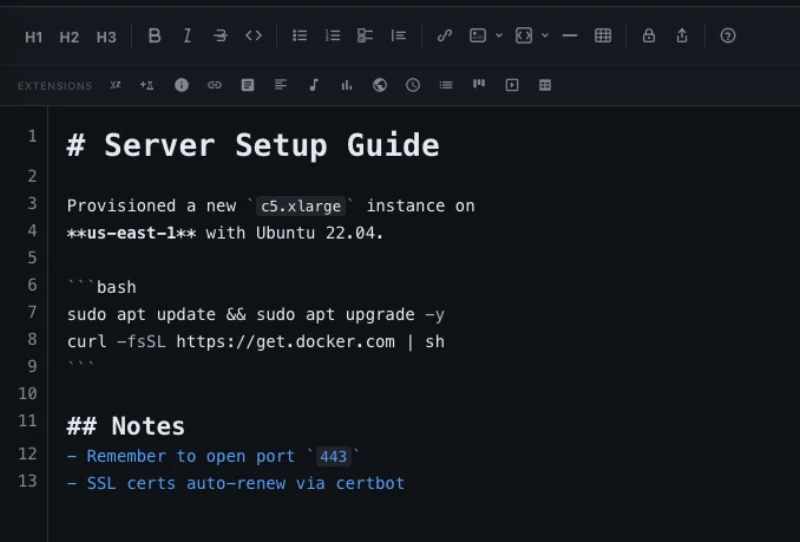
Task: Click the 'c5.xlarge' inline code
Action: (301, 206)
